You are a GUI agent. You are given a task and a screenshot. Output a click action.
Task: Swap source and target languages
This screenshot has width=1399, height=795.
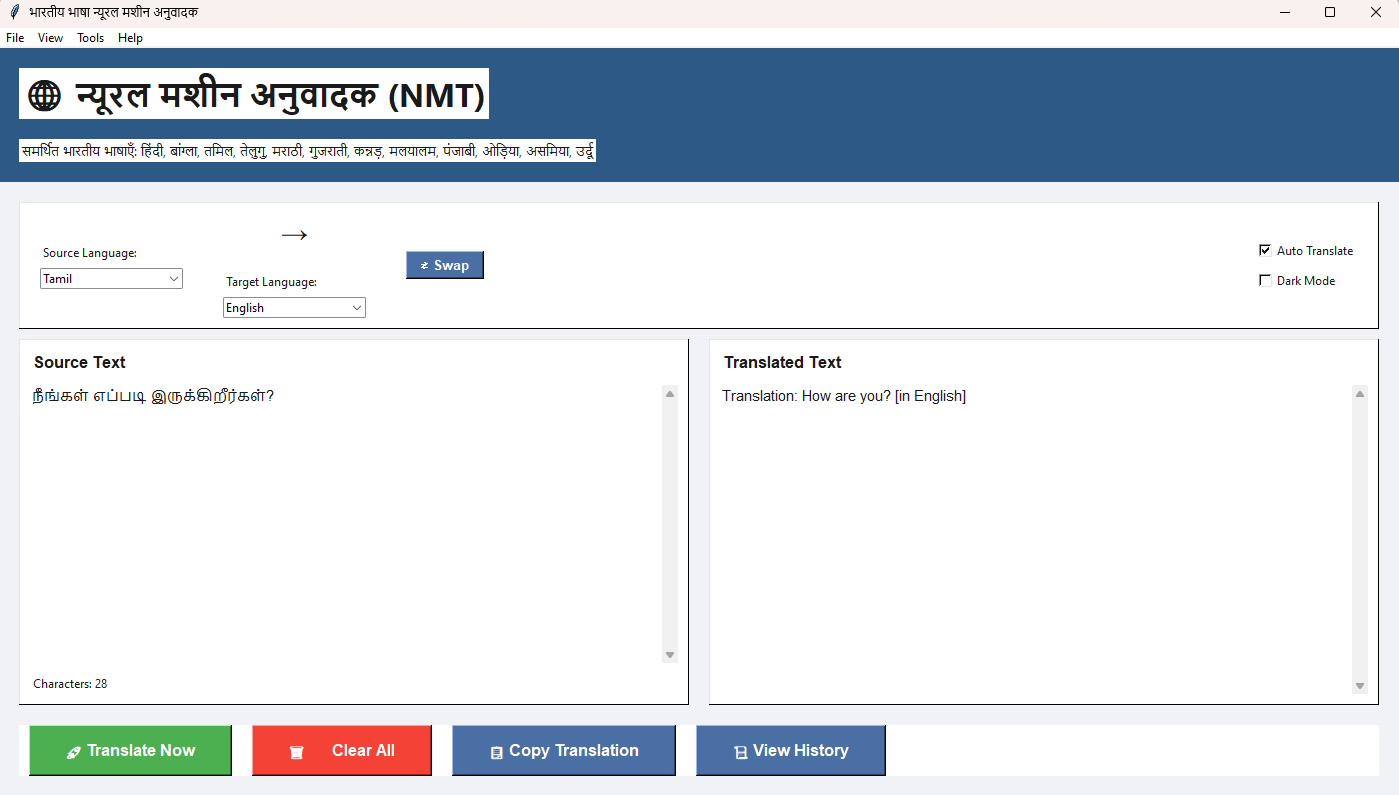(x=445, y=265)
